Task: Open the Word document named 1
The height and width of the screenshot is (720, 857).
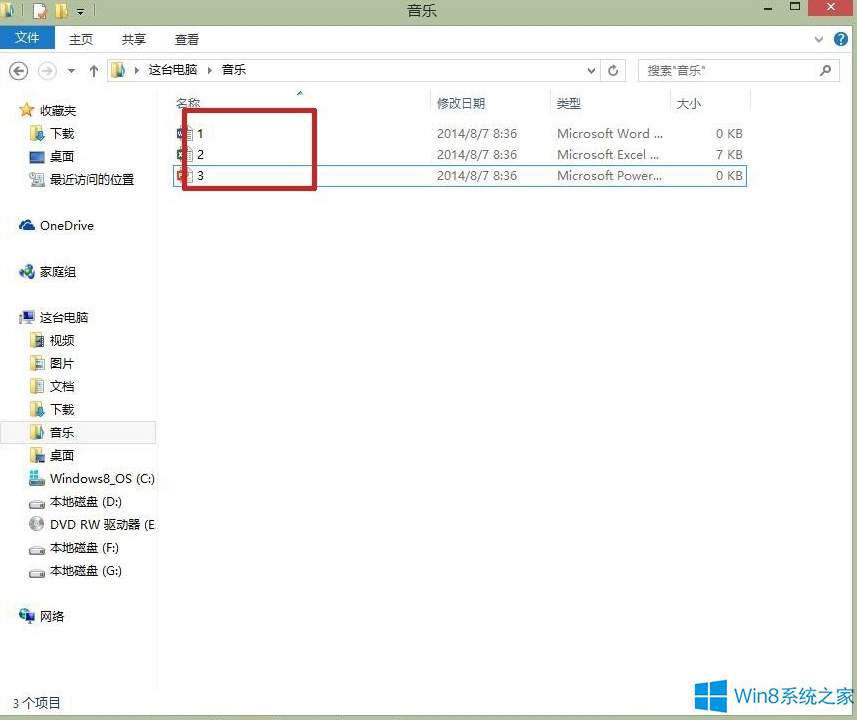Action: click(x=198, y=133)
